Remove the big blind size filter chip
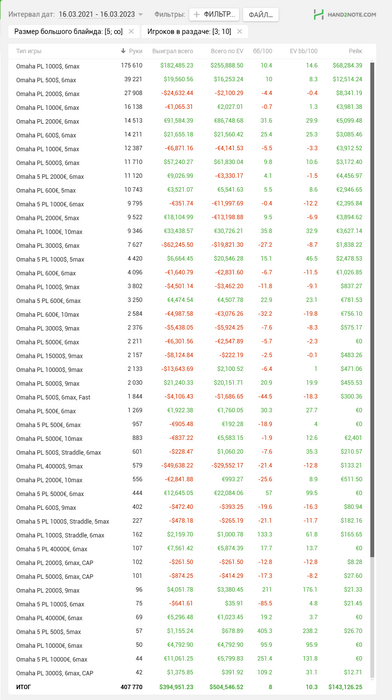The height and width of the screenshot is (700, 392). pyautogui.click(x=130, y=31)
